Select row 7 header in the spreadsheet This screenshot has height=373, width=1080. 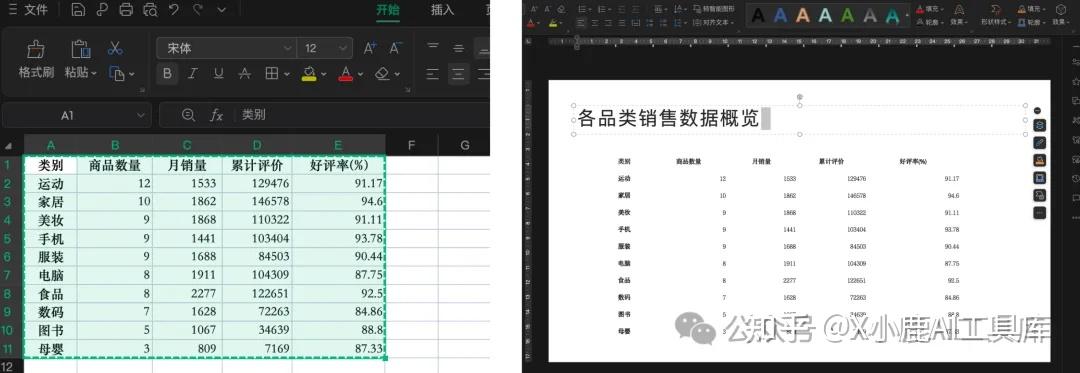coord(8,275)
